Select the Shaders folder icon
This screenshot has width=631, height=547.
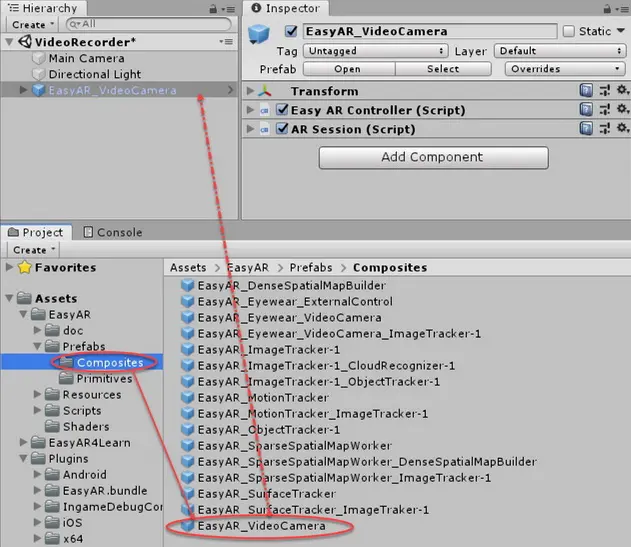(52, 426)
